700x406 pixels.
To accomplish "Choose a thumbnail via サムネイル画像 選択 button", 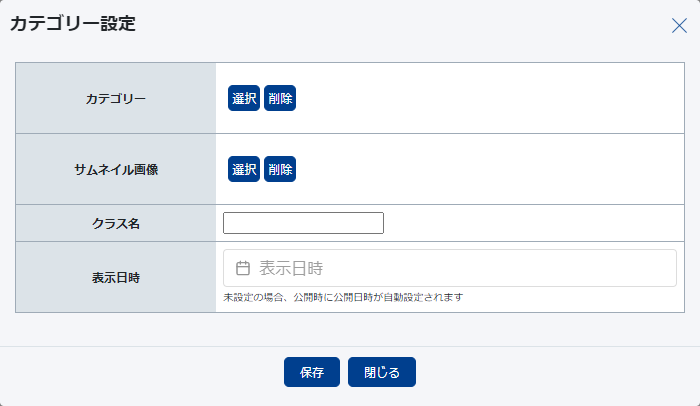I will (244, 169).
